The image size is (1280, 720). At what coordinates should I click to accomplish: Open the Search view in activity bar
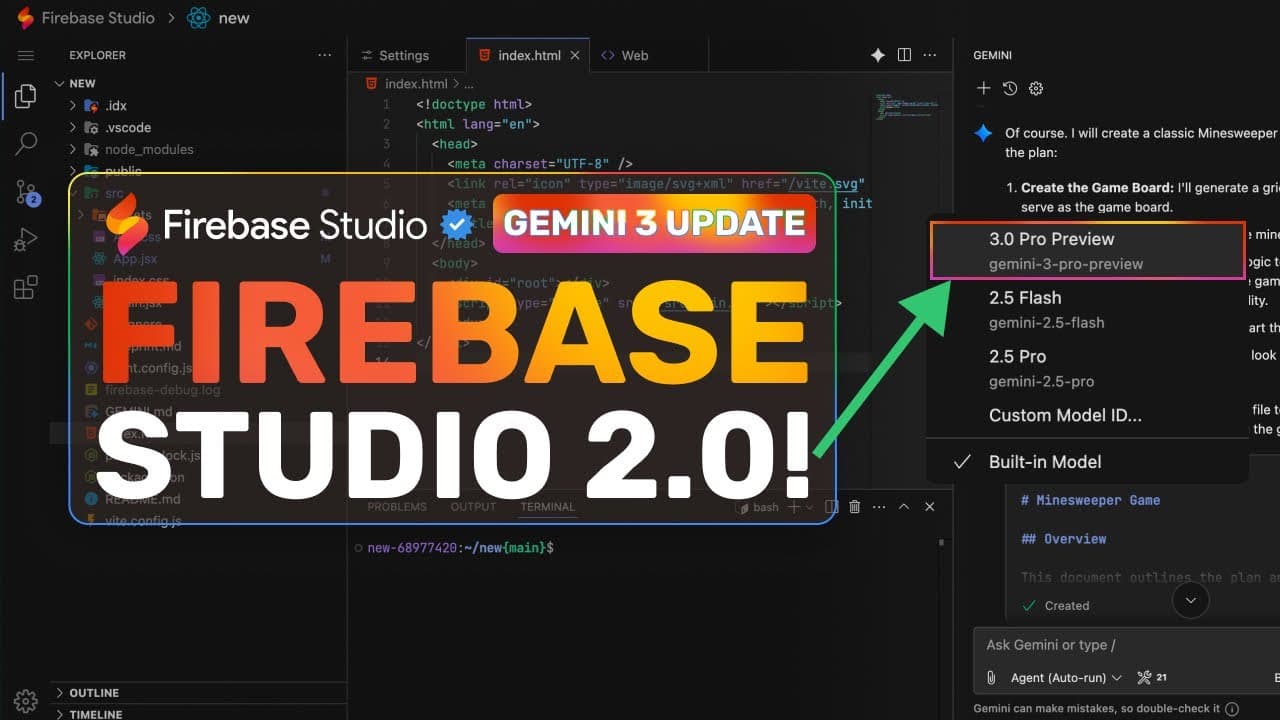tap(26, 144)
